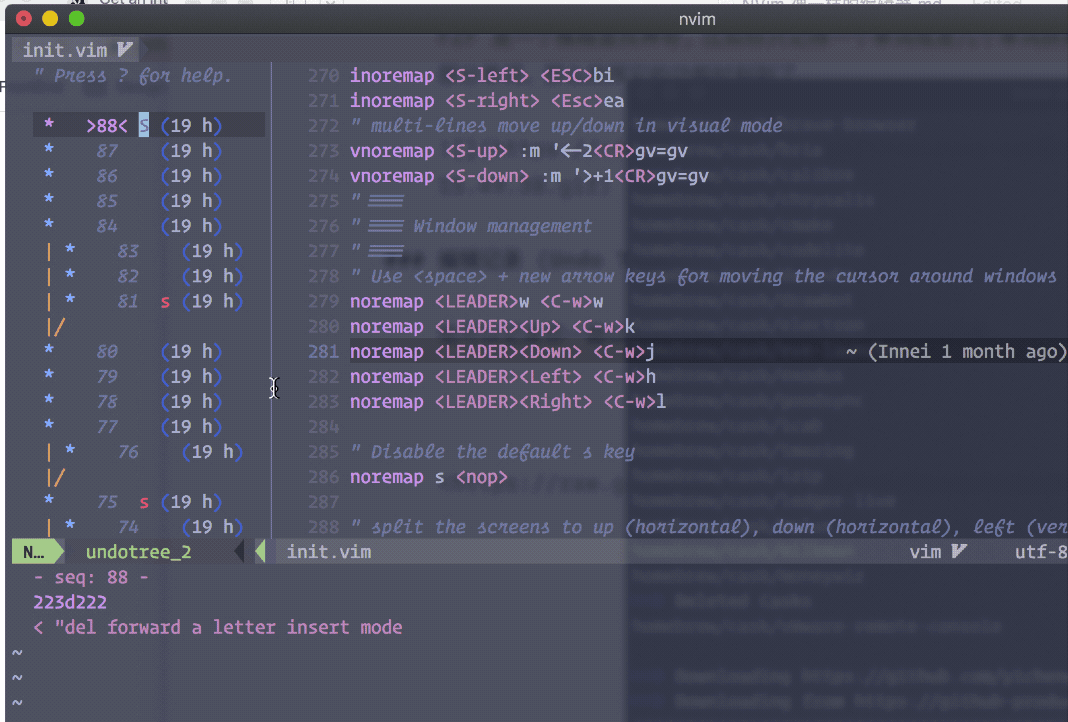The width and height of the screenshot is (1068, 722).
Task: Click the Vim logo icon in the init.vim tab
Action: (125, 50)
